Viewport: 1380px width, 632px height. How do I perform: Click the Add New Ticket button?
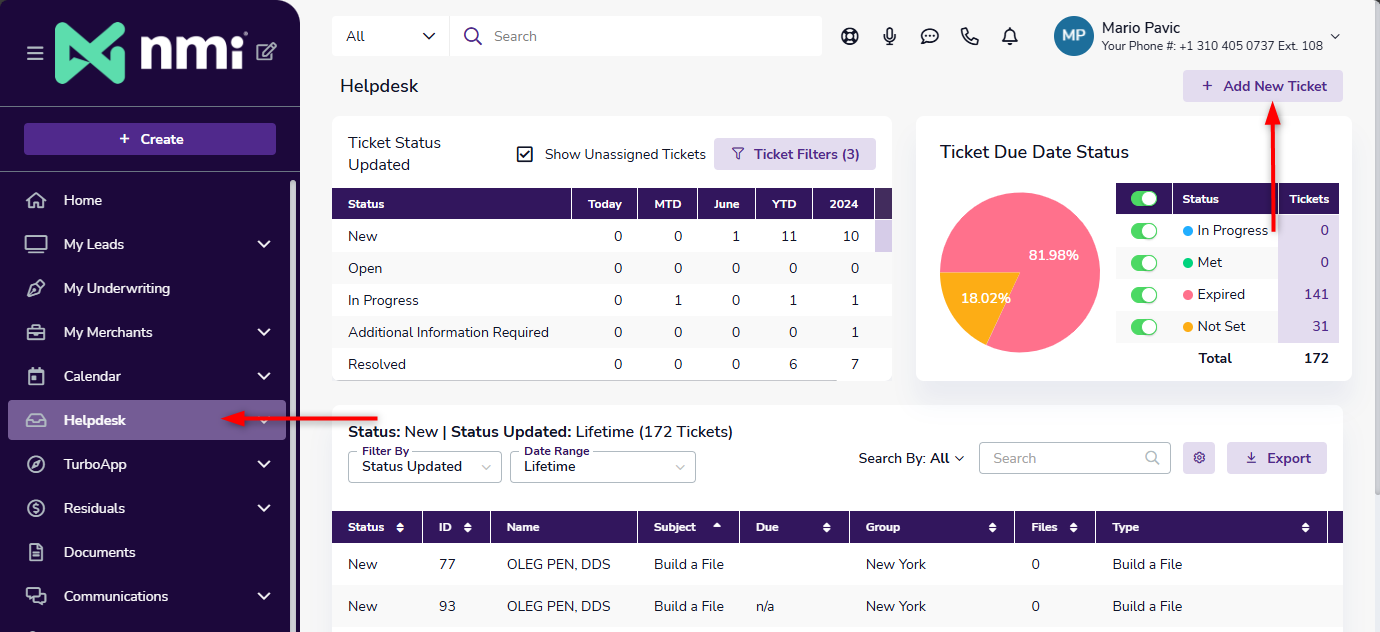point(1263,86)
